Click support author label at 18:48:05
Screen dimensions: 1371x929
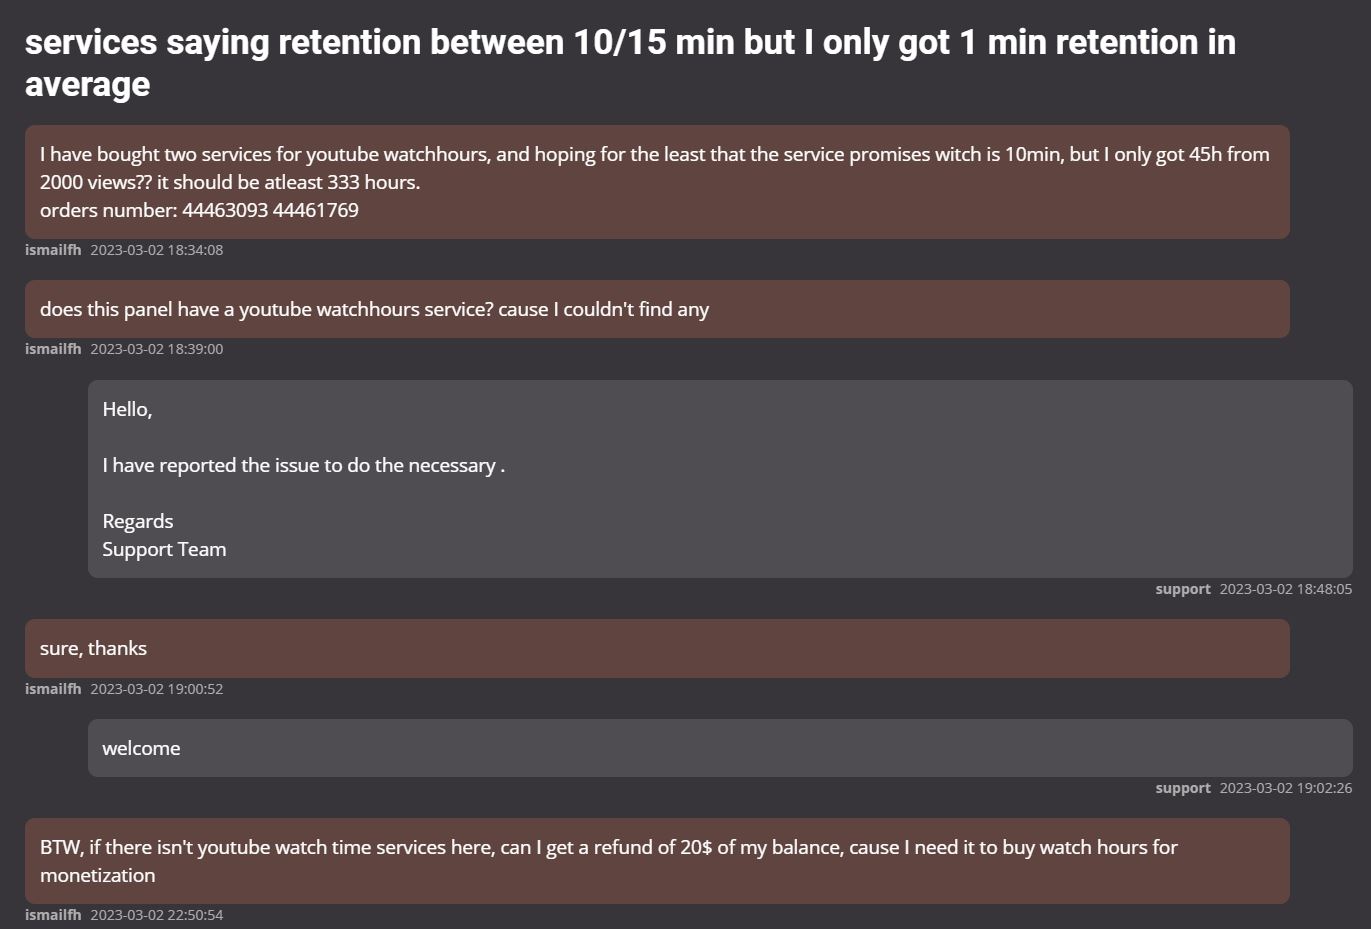[1183, 589]
